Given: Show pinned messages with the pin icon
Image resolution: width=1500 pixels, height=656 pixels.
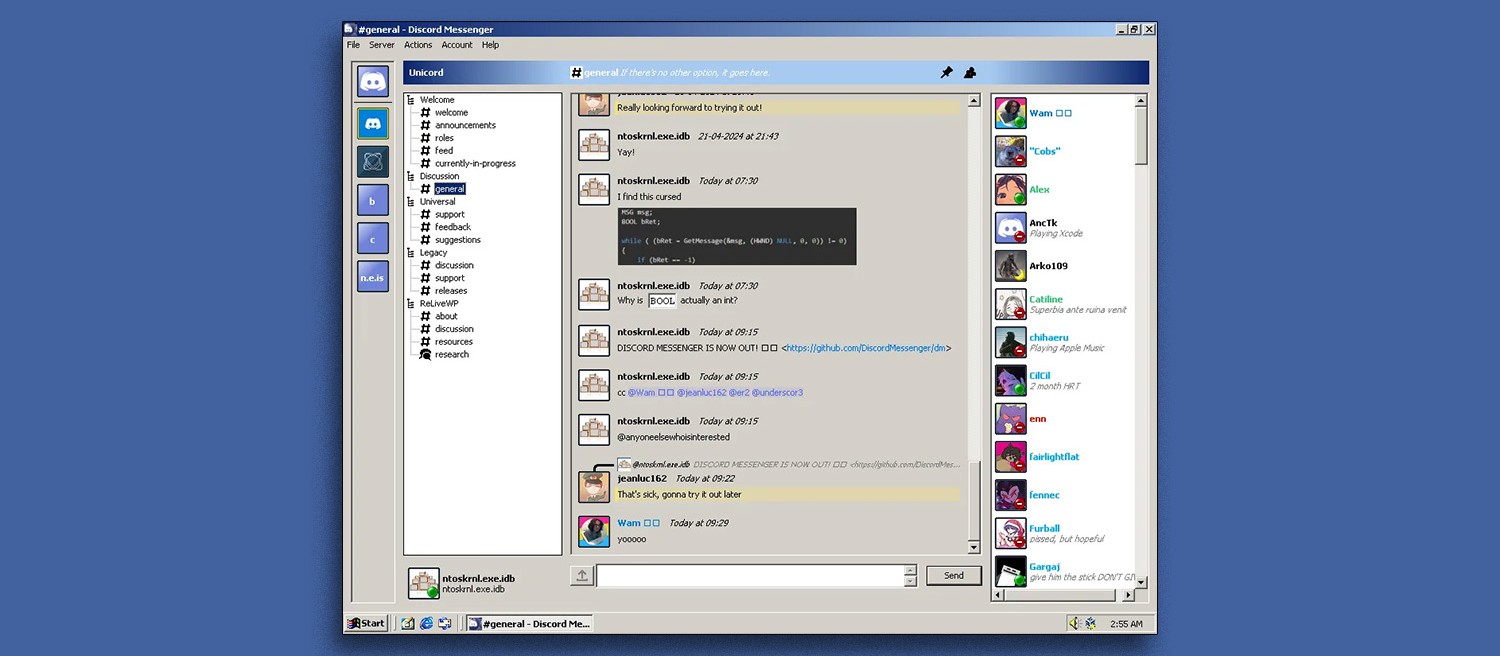Looking at the screenshot, I should tap(946, 73).
